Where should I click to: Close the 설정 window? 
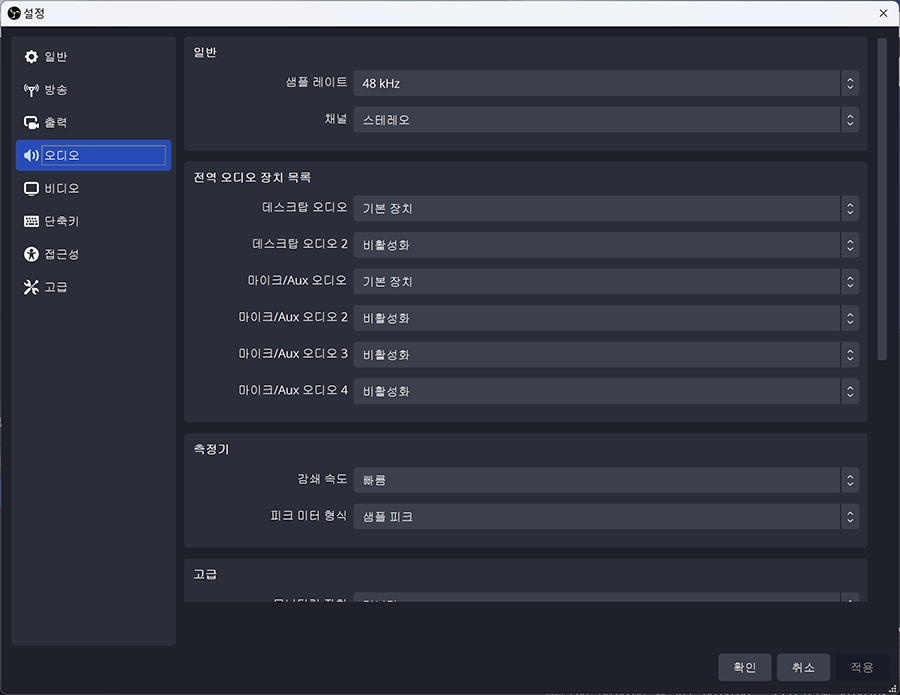pyautogui.click(x=883, y=13)
